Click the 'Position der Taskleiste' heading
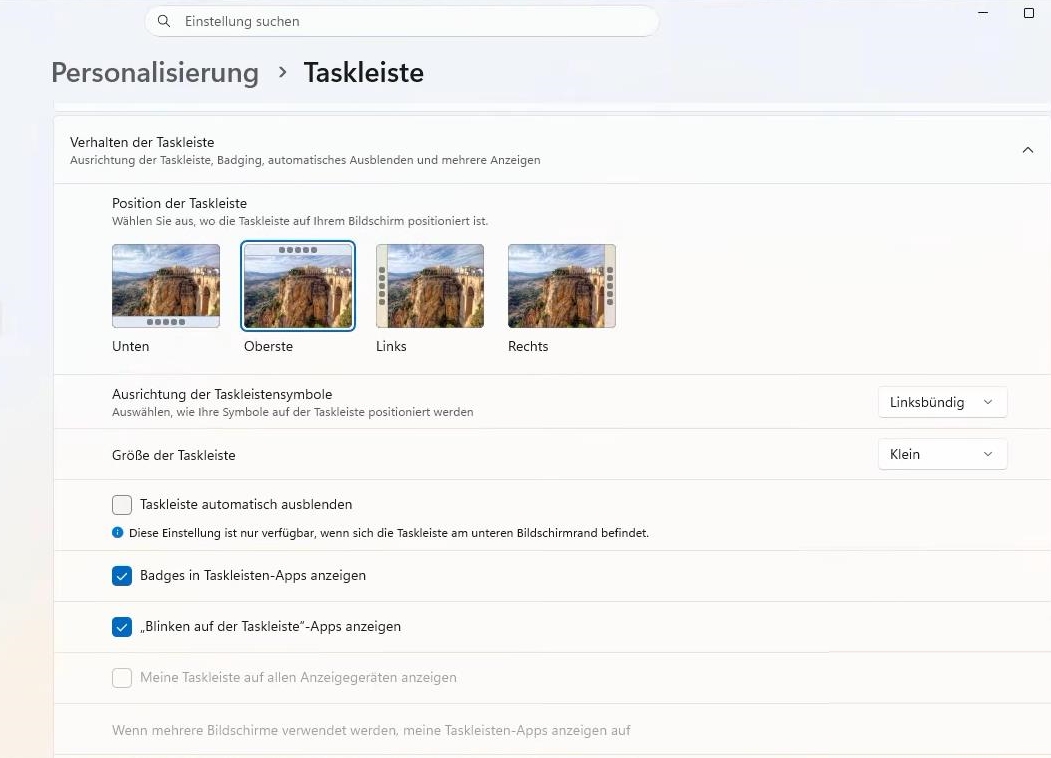 coord(179,203)
